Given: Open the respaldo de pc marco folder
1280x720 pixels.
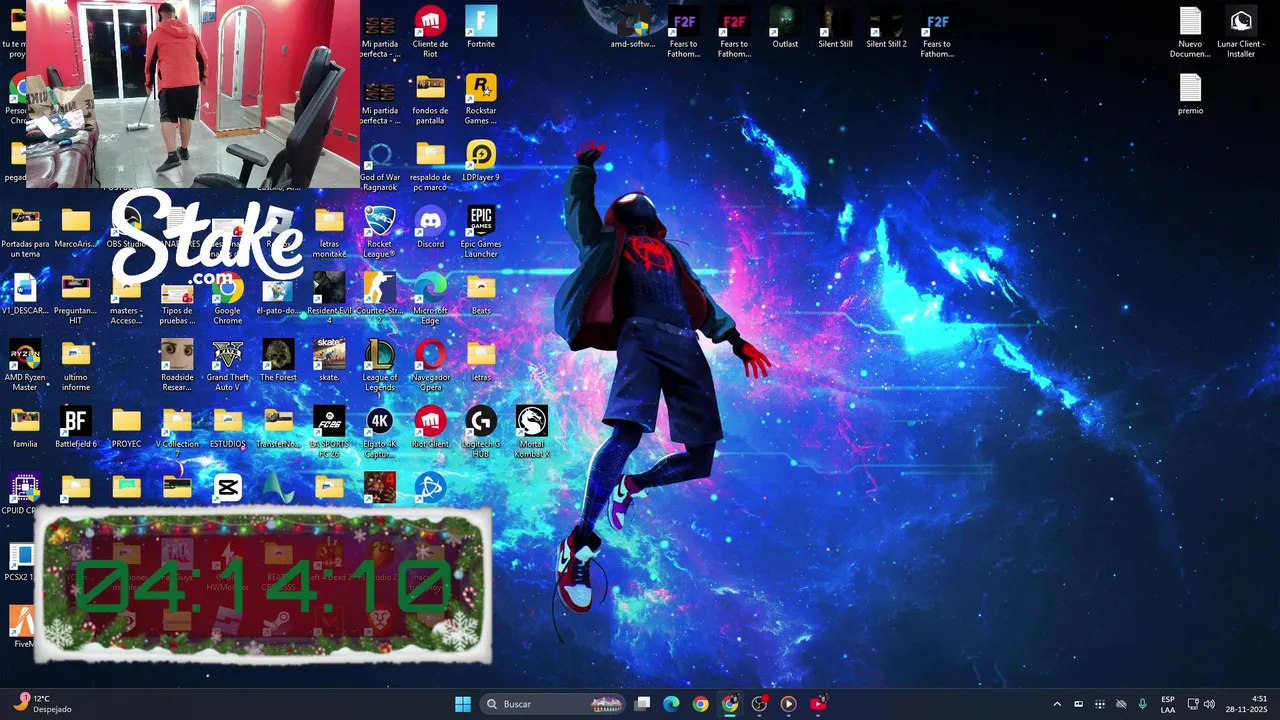Looking at the screenshot, I should [430, 165].
